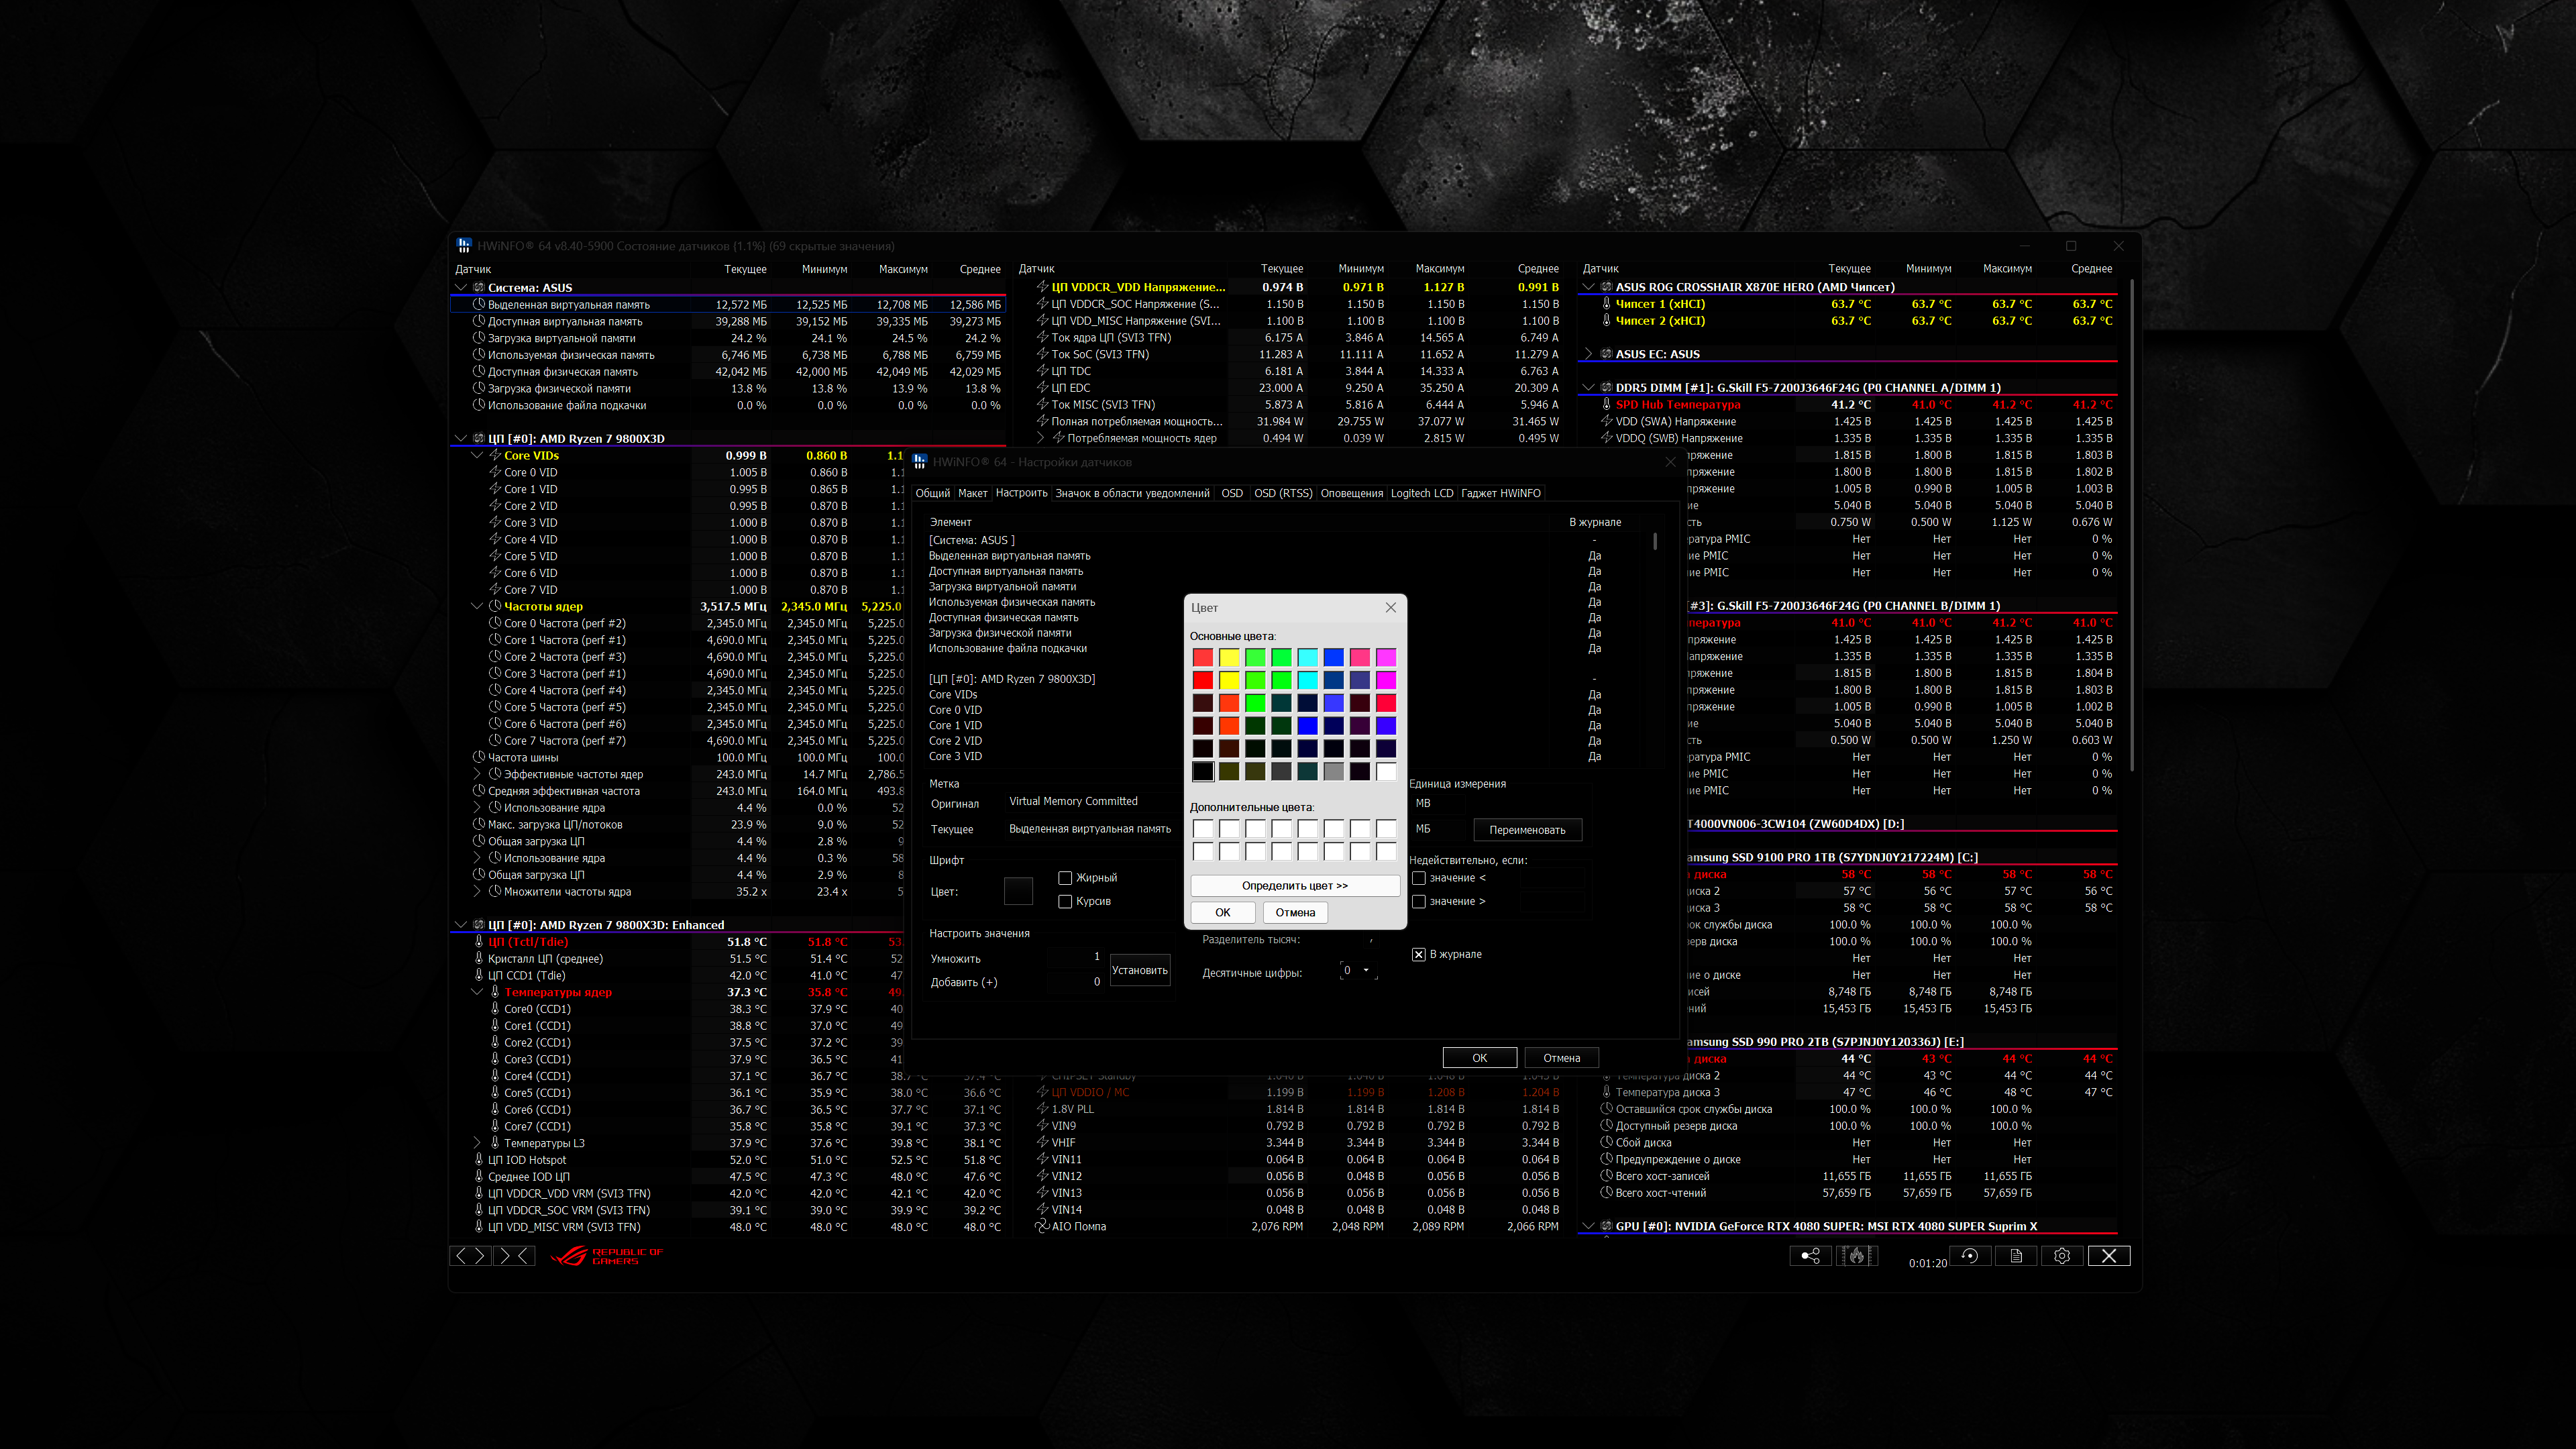Open the OSD (RTSS) tab
This screenshot has height=1449, width=2576.
[x=1283, y=493]
